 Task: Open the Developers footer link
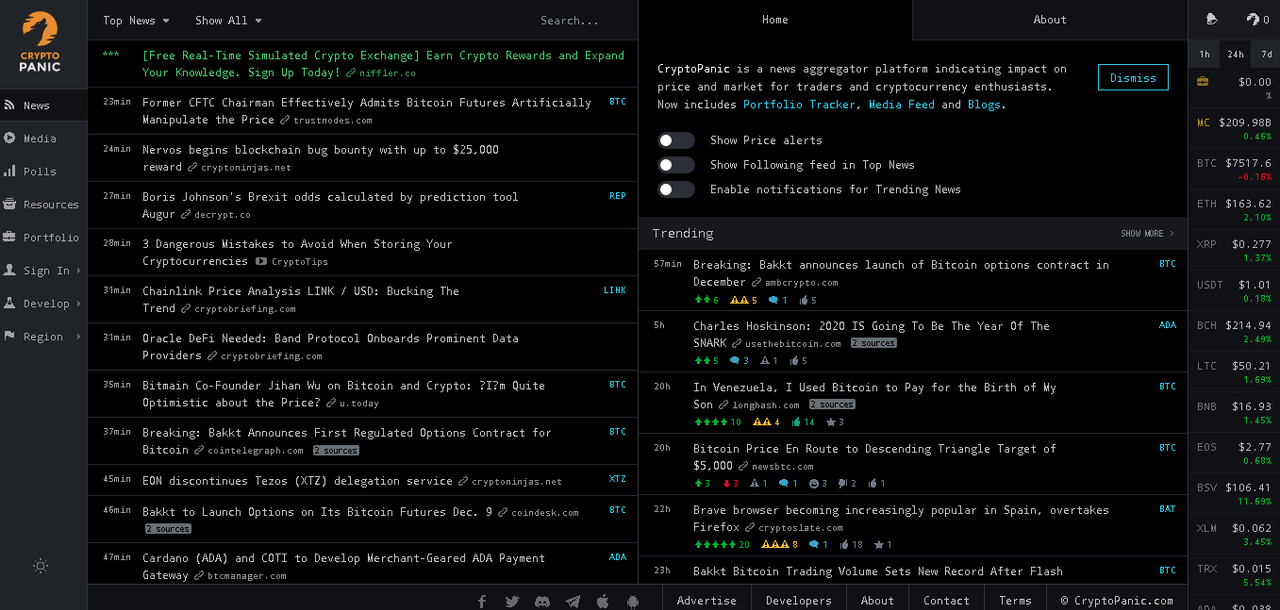point(798,600)
